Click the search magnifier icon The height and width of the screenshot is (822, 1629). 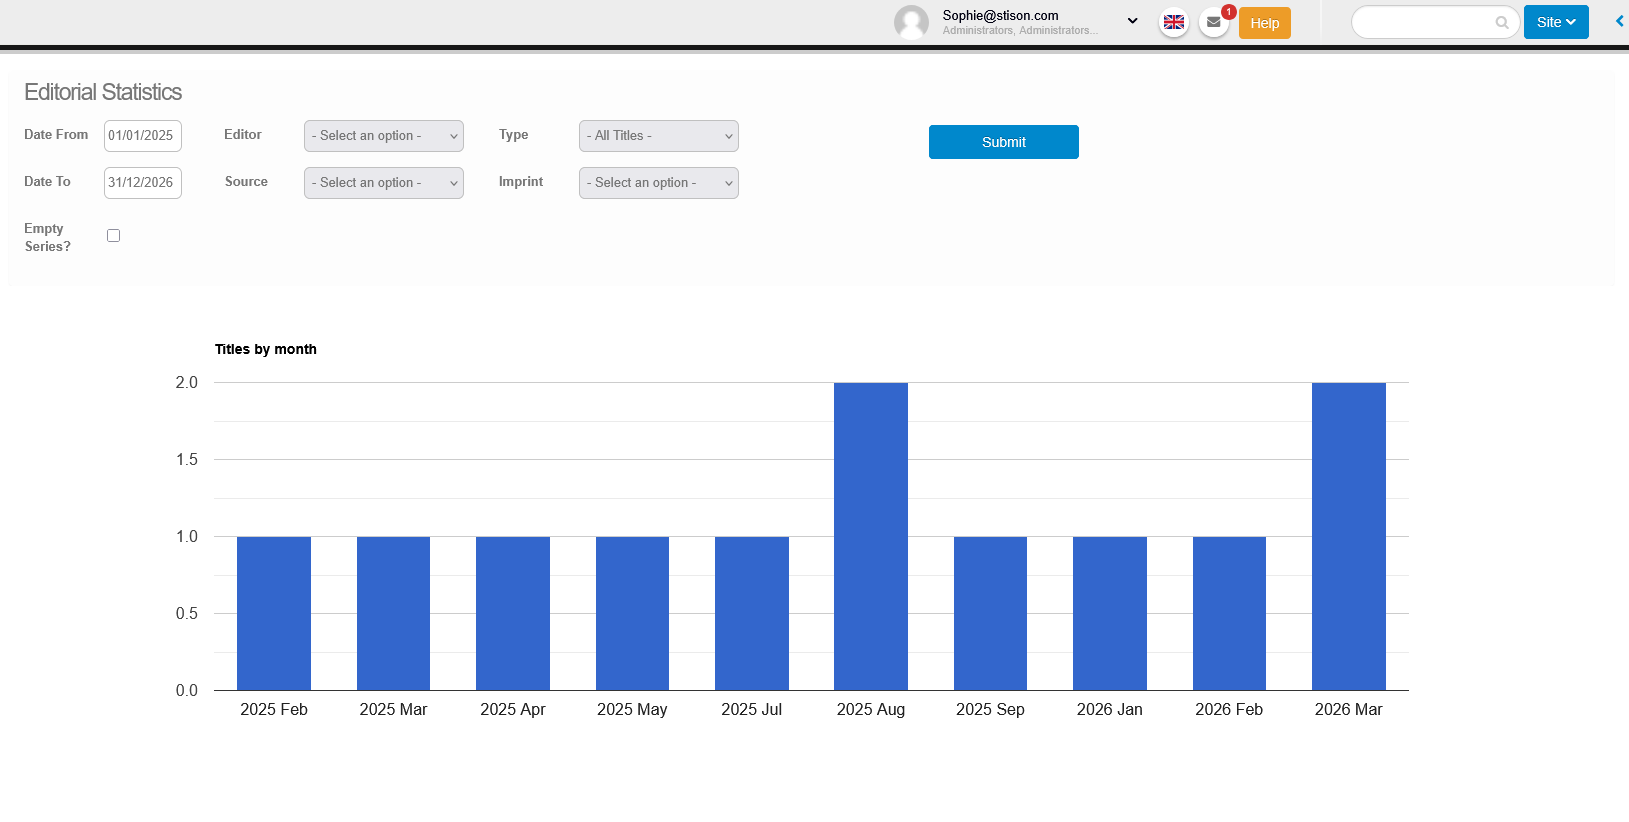(x=1501, y=22)
